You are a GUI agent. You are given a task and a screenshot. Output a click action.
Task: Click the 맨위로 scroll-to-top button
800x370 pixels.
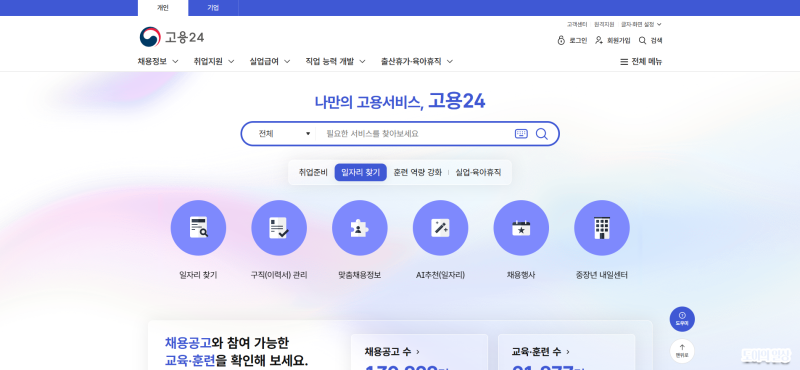682,351
